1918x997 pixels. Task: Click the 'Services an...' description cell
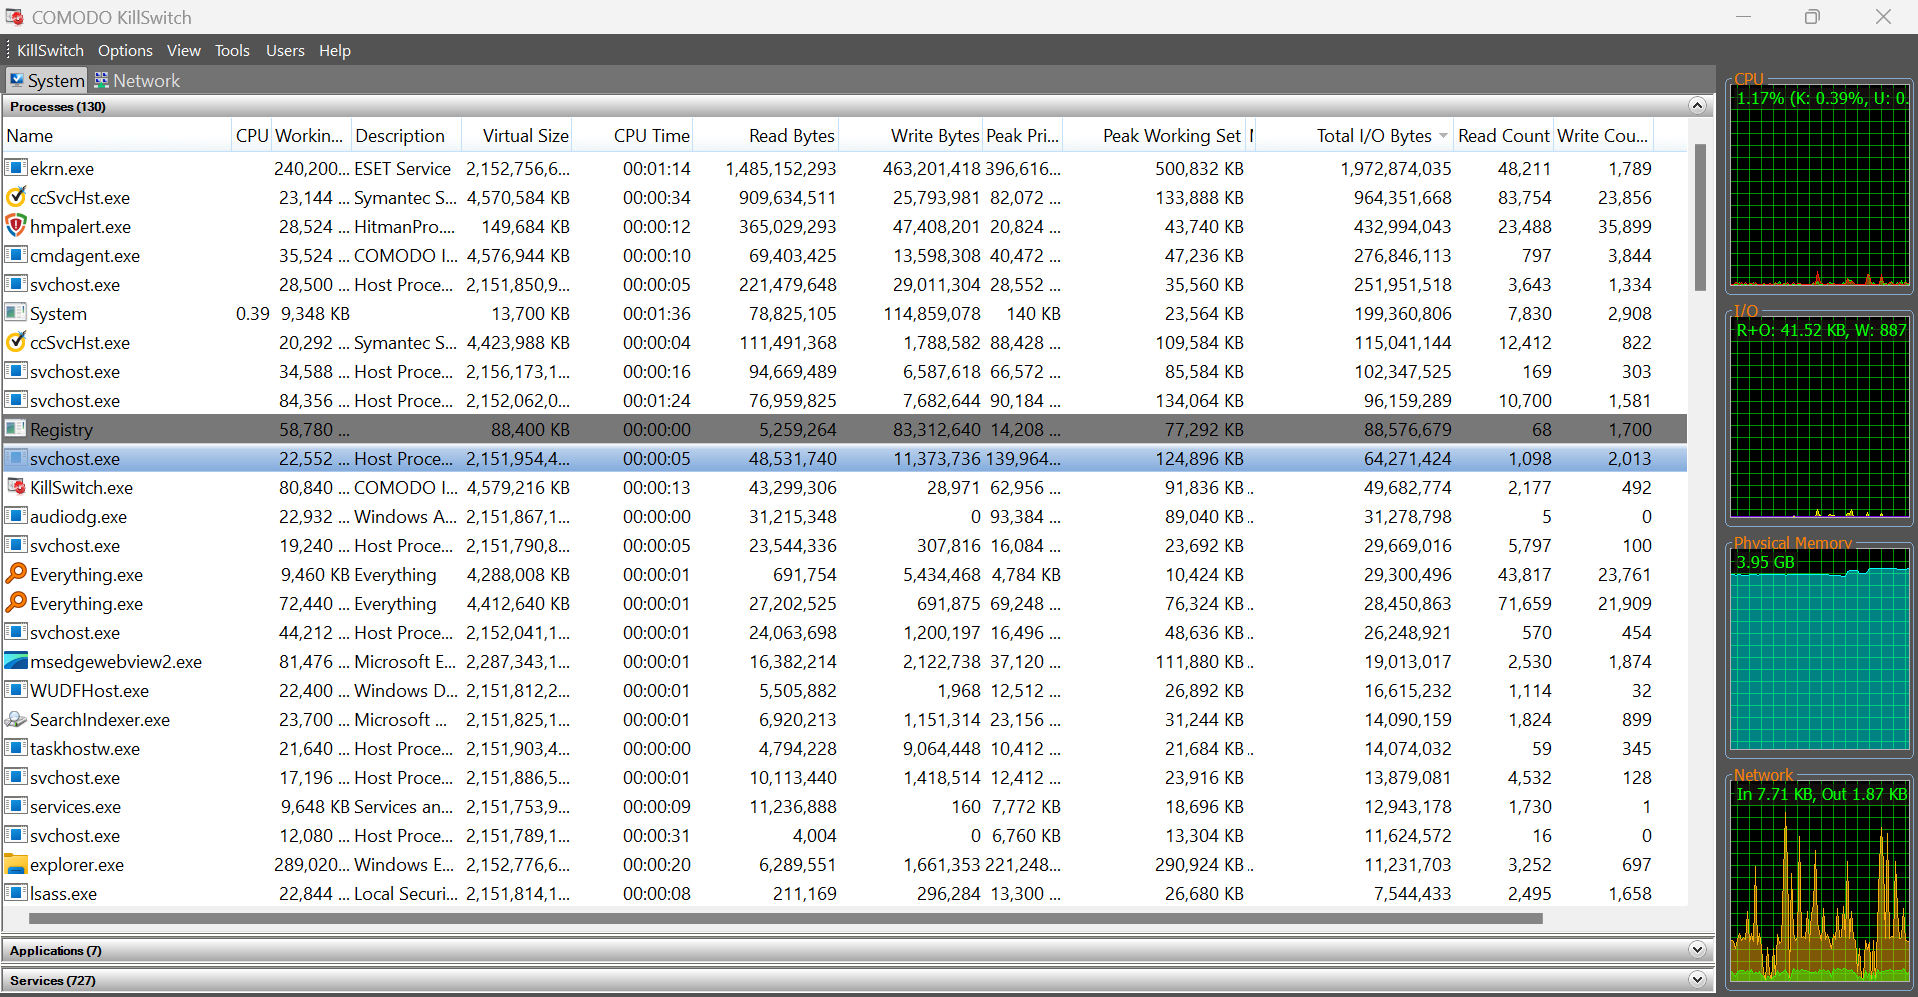pos(403,806)
